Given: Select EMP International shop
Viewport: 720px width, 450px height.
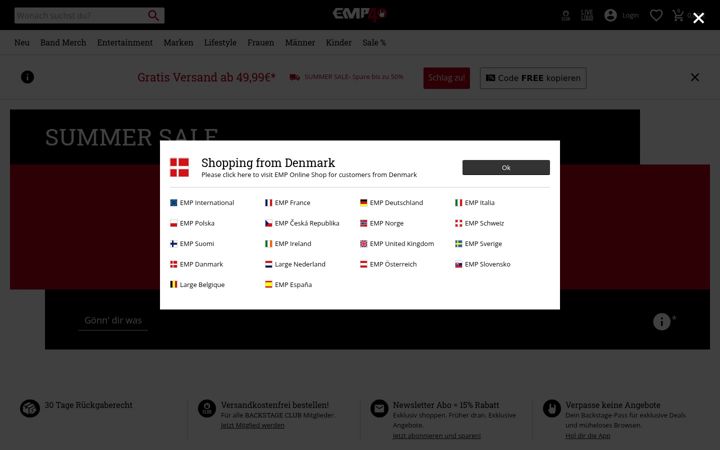Looking at the screenshot, I should (202, 202).
